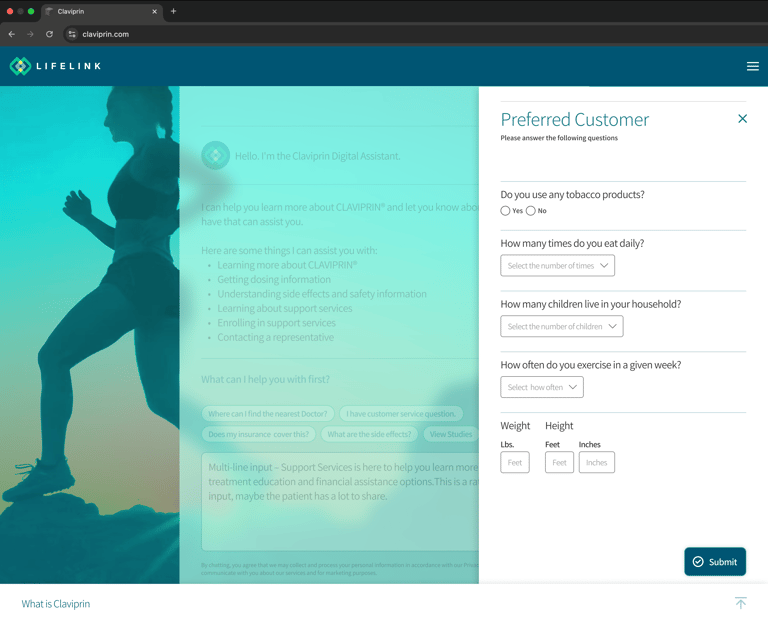Close the Claviprin browser tab
The width and height of the screenshot is (768, 620).
(x=154, y=11)
